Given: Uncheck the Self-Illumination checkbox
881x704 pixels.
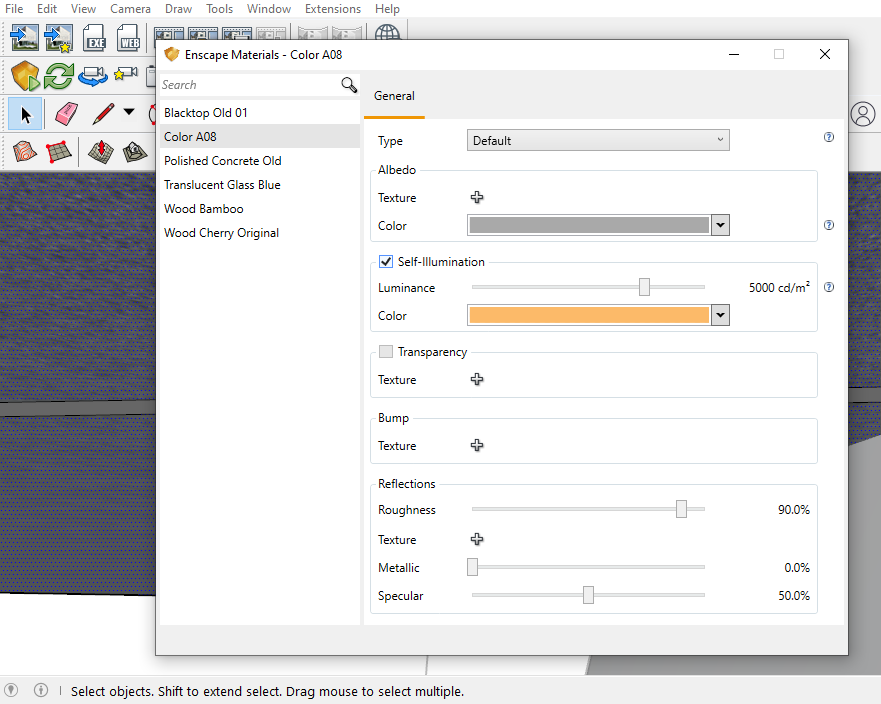Looking at the screenshot, I should (385, 261).
